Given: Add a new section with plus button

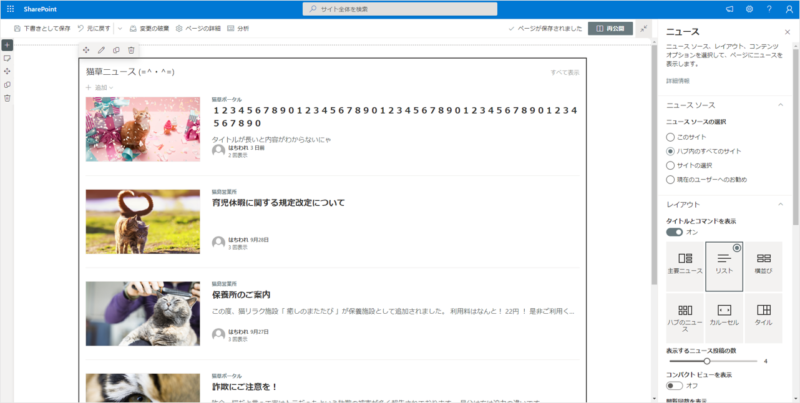Looking at the screenshot, I should (x=7, y=45).
